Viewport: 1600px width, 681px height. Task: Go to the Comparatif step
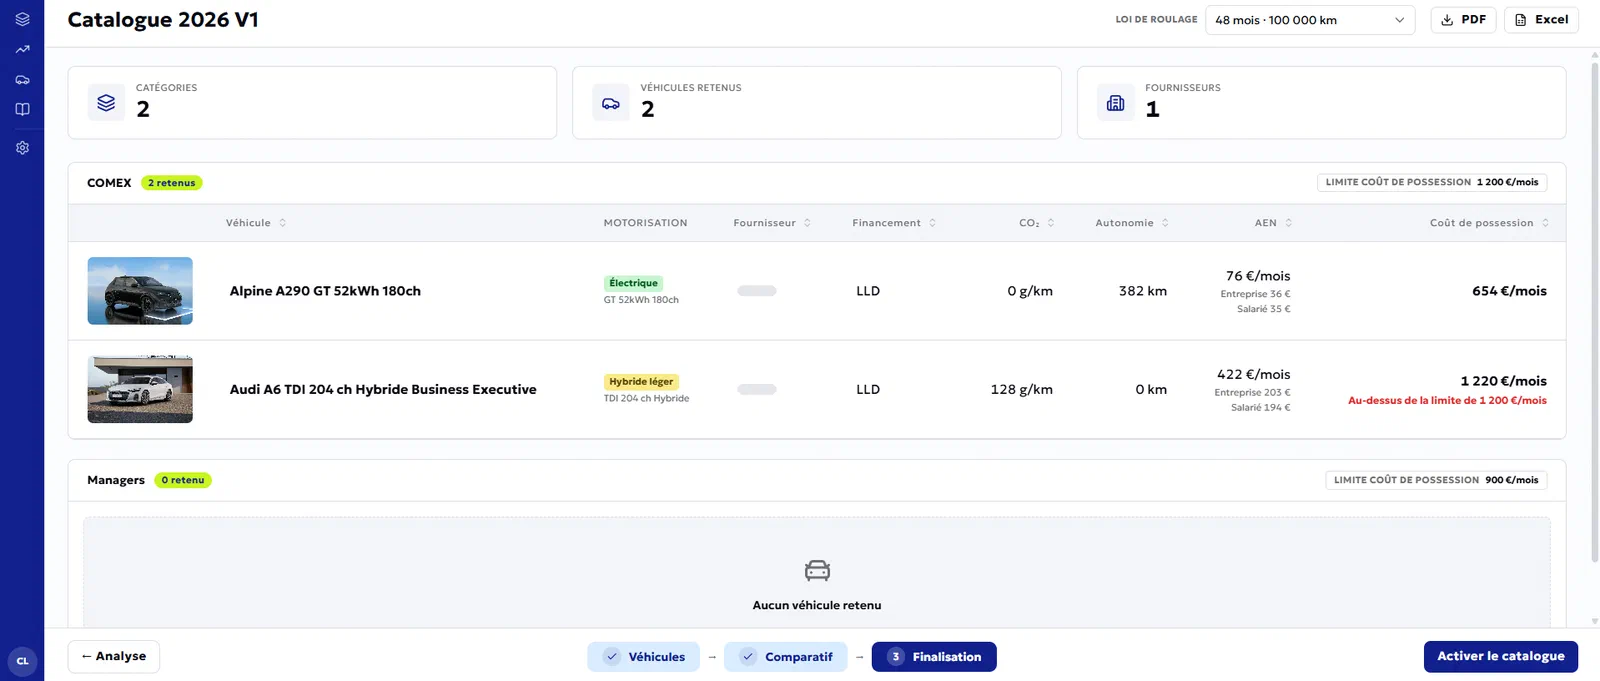[x=786, y=657]
